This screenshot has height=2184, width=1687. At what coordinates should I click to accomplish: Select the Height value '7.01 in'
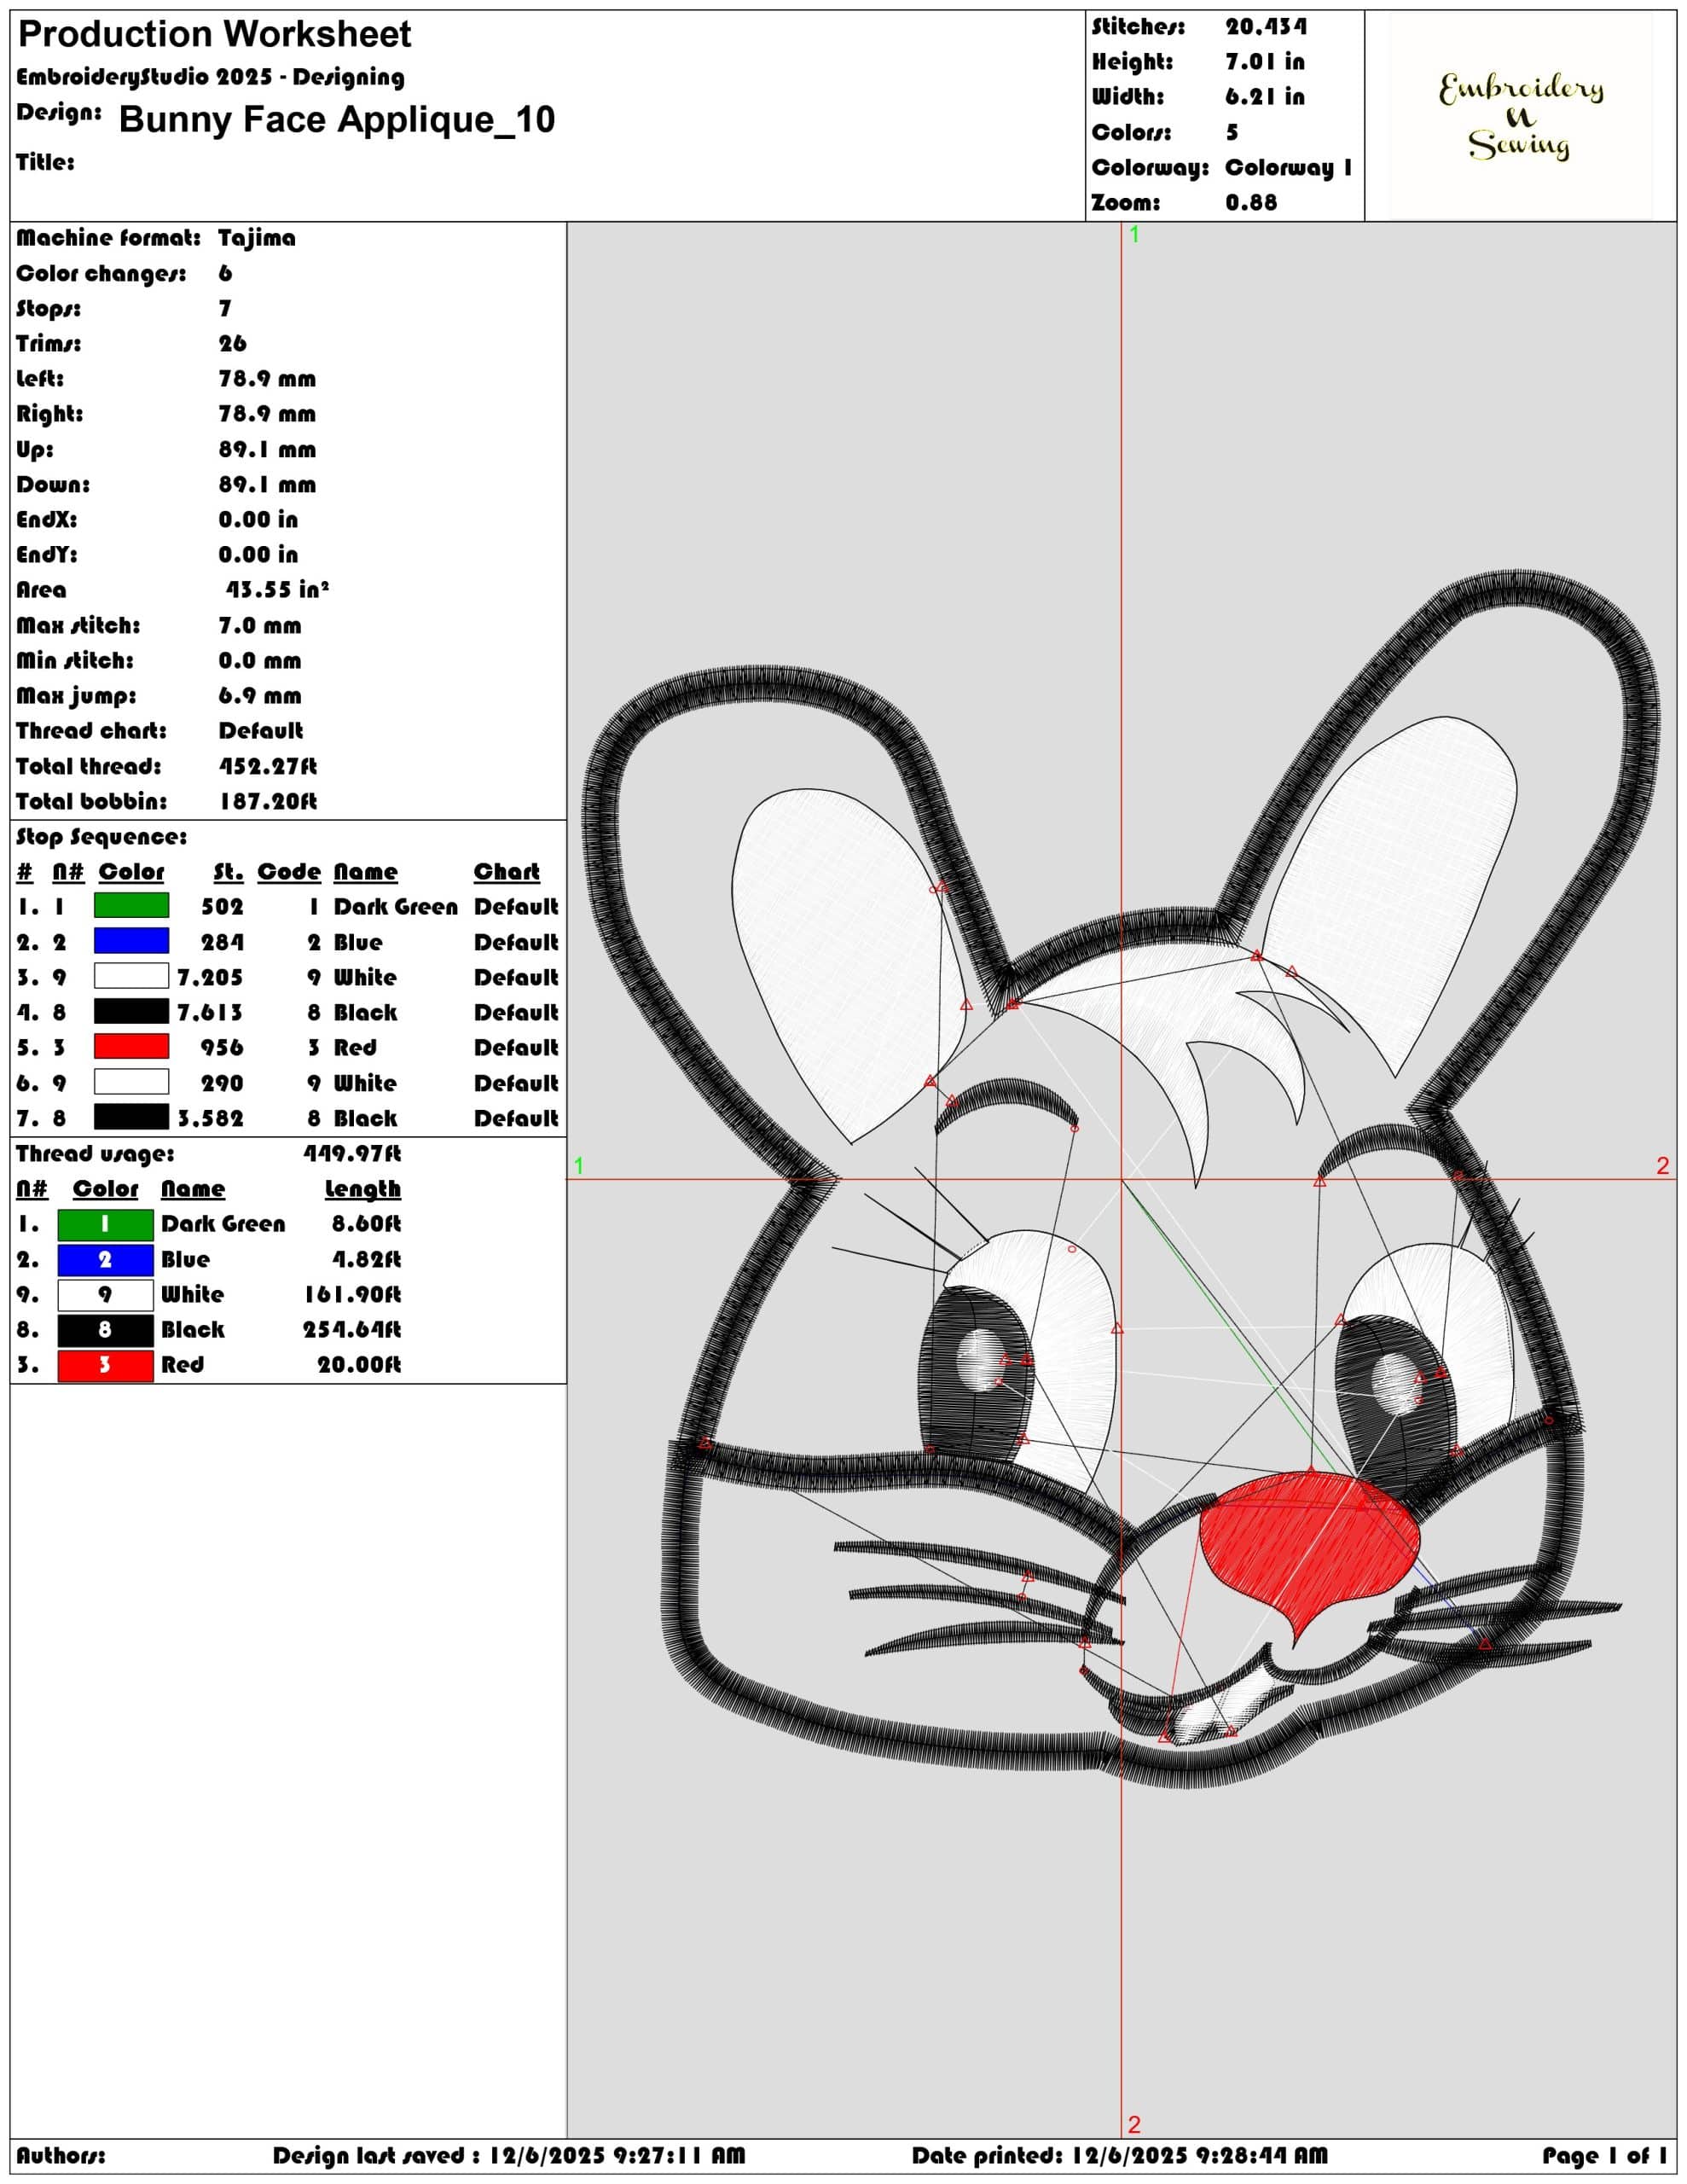point(1265,62)
